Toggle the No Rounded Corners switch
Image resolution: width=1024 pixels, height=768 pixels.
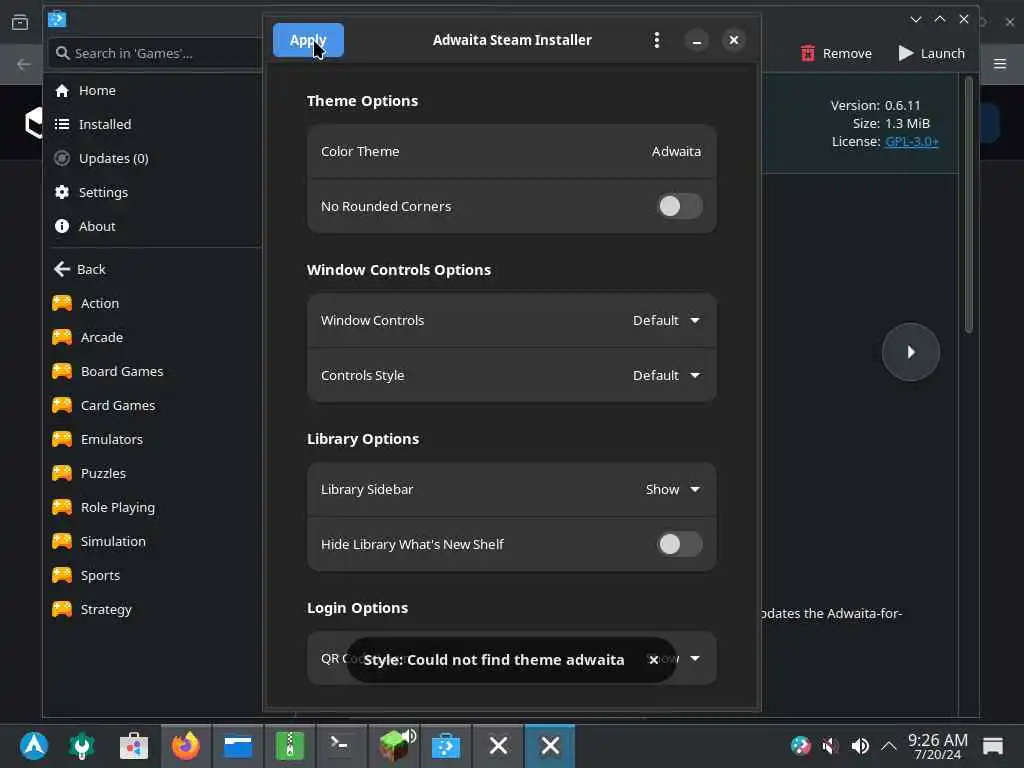pyautogui.click(x=679, y=206)
